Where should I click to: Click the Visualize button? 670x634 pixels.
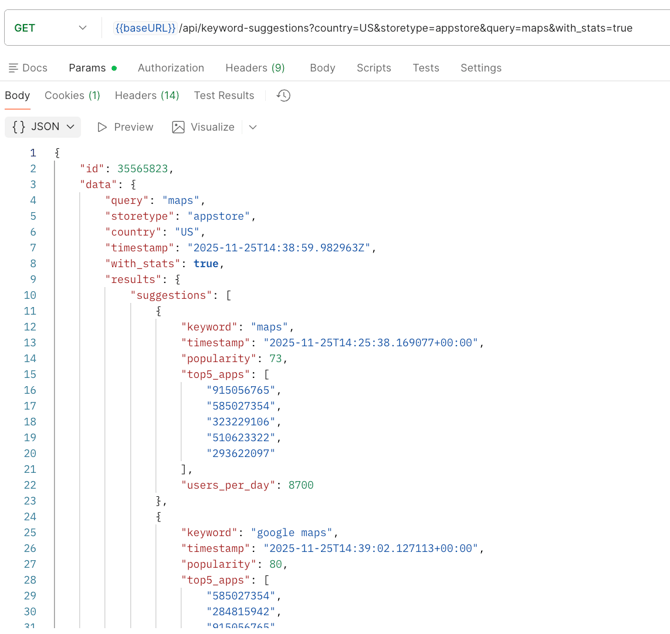[x=203, y=127]
